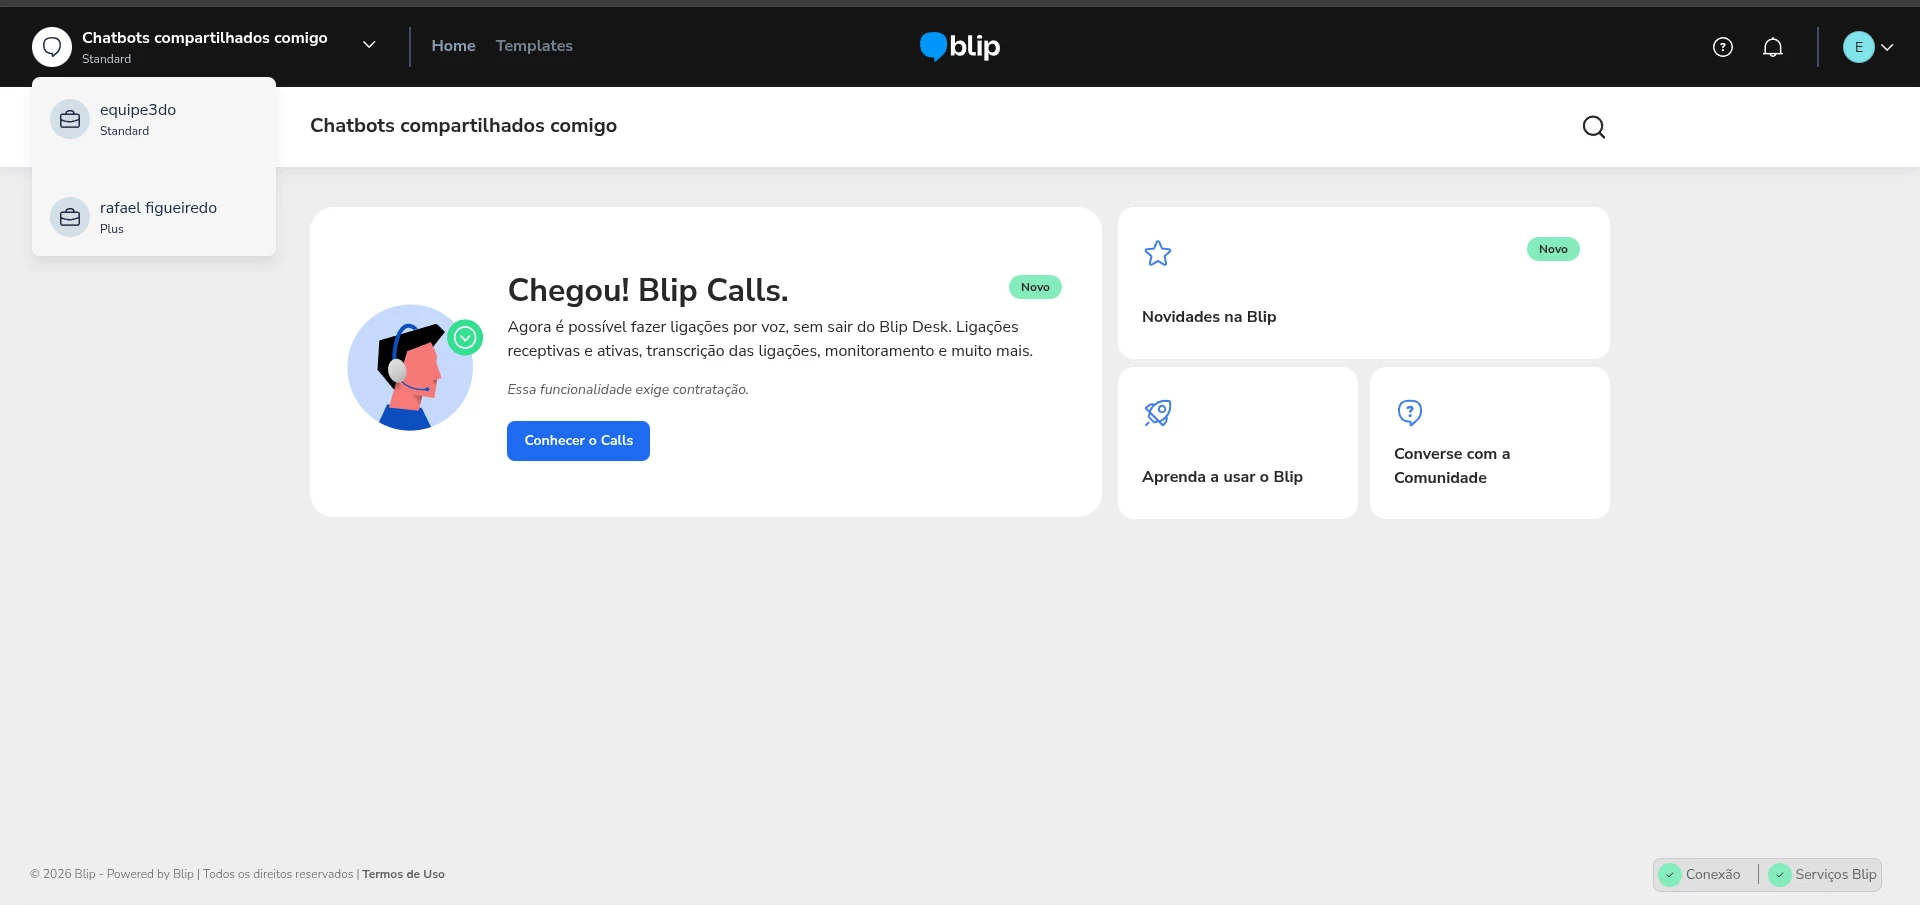Select the rafael figueiredo workspace
The width and height of the screenshot is (1920, 905).
tap(154, 217)
